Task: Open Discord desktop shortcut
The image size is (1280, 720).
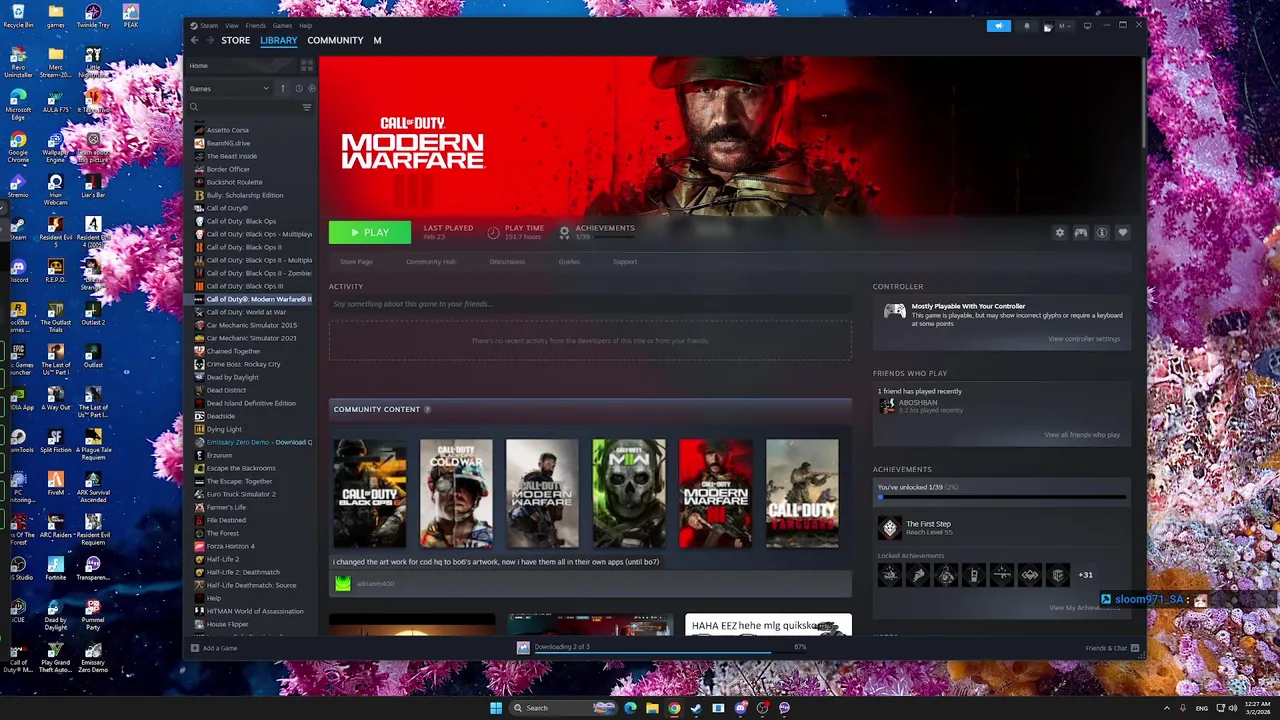Action: 18,270
